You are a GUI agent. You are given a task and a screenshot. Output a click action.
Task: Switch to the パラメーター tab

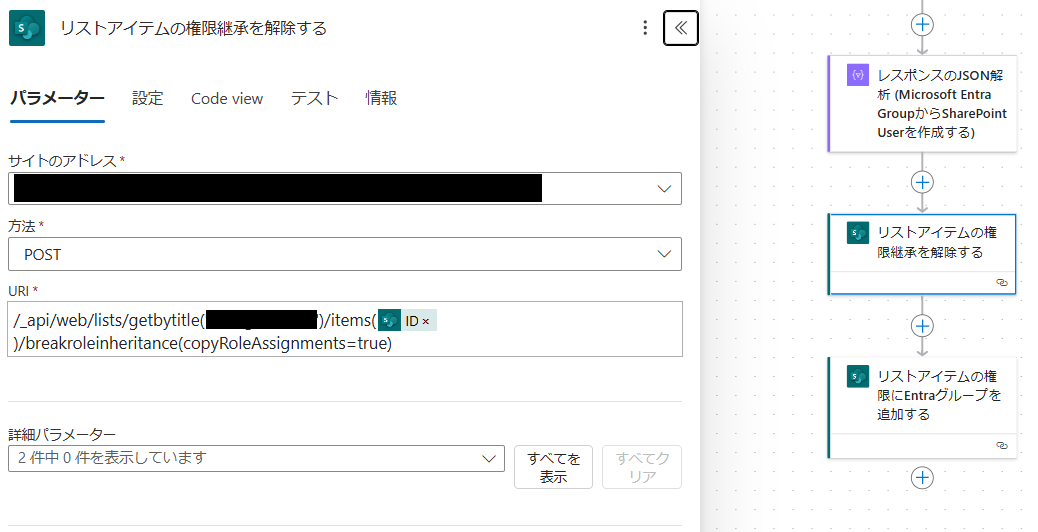(x=58, y=99)
